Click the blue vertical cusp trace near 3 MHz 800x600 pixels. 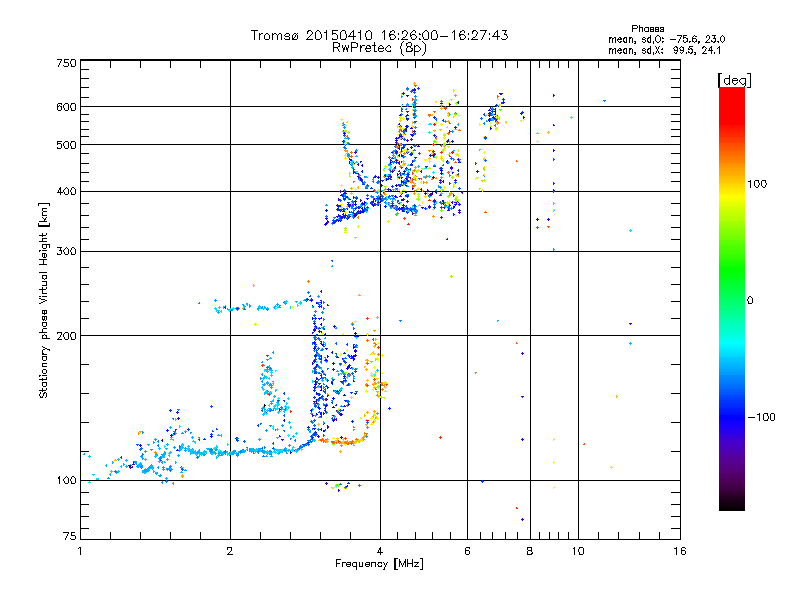click(x=318, y=367)
